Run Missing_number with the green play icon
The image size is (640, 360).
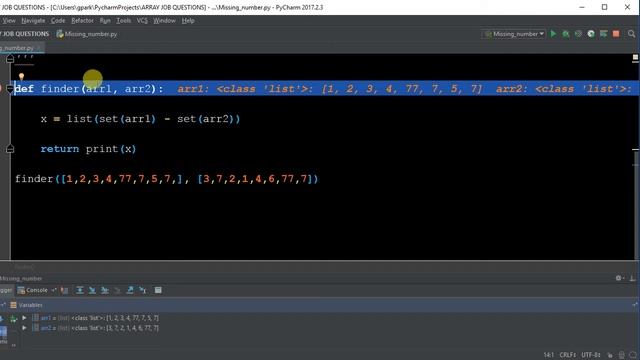[553, 34]
